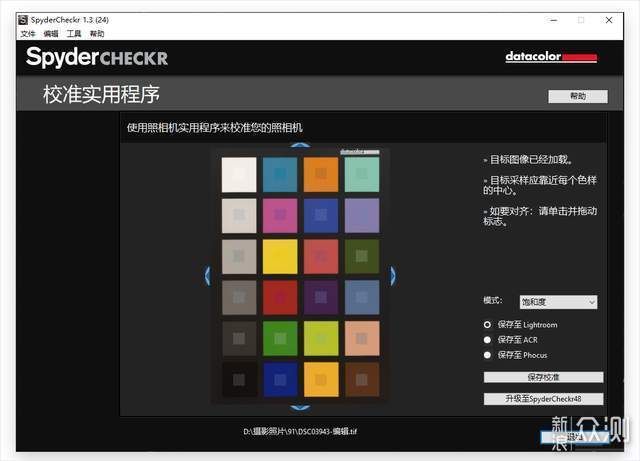This screenshot has width=640, height=461.
Task: Open the 工具 menu
Action: (x=74, y=34)
